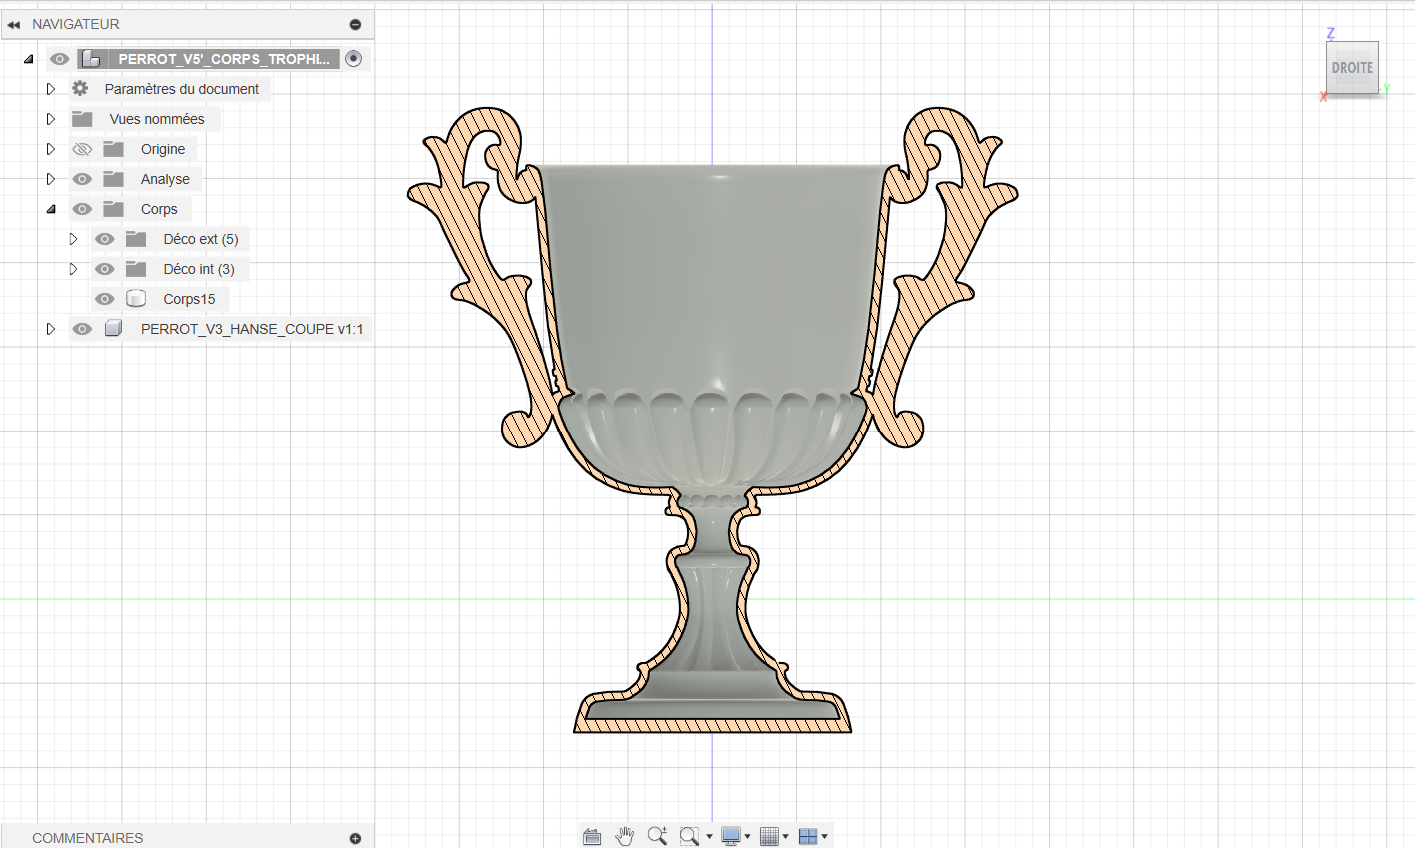This screenshot has width=1415, height=848.
Task: Expand Paramètres du document node
Action: click(x=51, y=89)
